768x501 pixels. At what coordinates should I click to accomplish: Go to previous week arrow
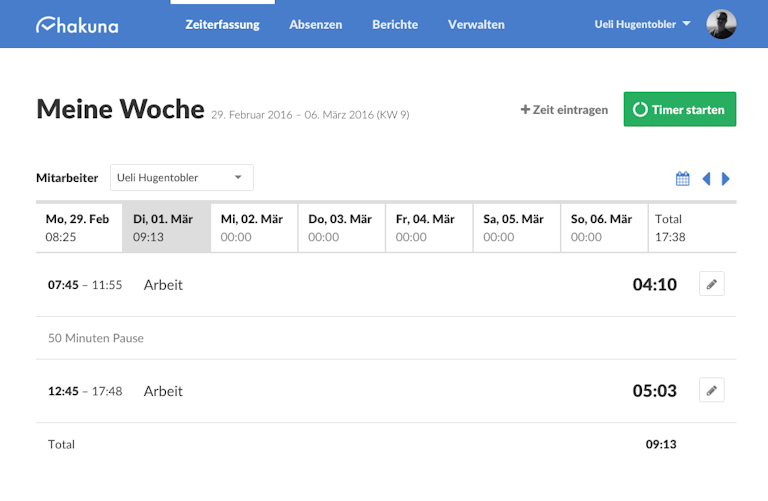tap(706, 179)
